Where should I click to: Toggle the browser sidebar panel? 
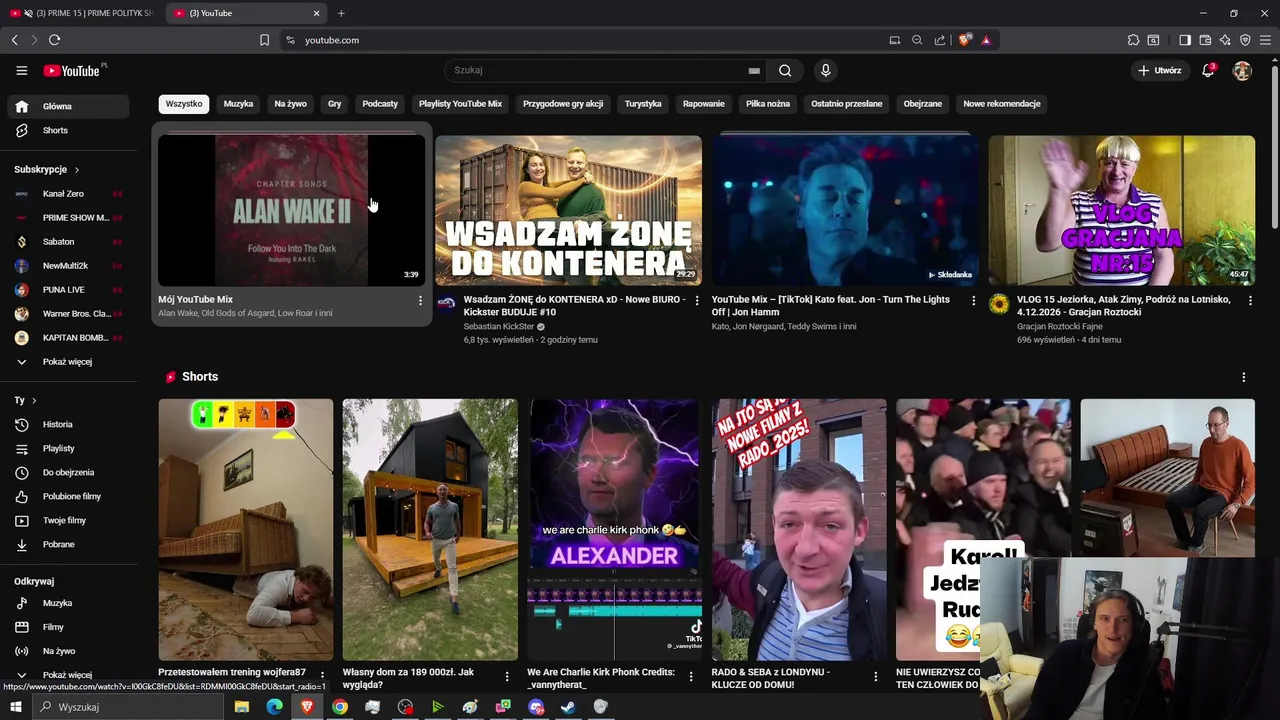coord(1185,40)
